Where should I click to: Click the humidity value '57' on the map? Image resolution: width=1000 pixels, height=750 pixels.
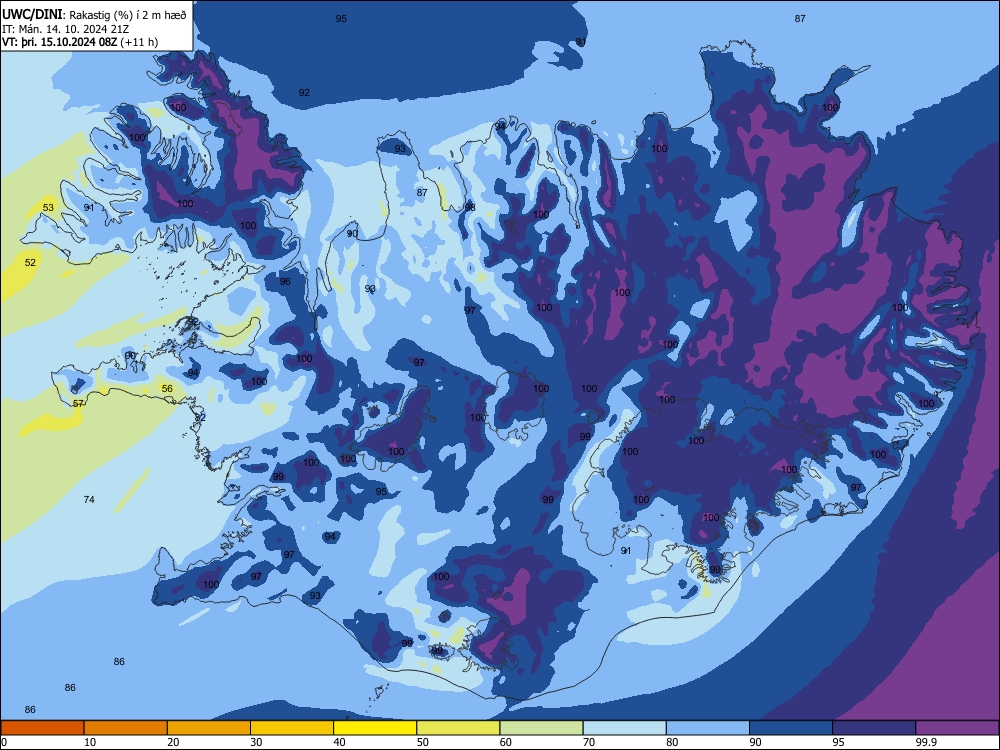(x=78, y=403)
